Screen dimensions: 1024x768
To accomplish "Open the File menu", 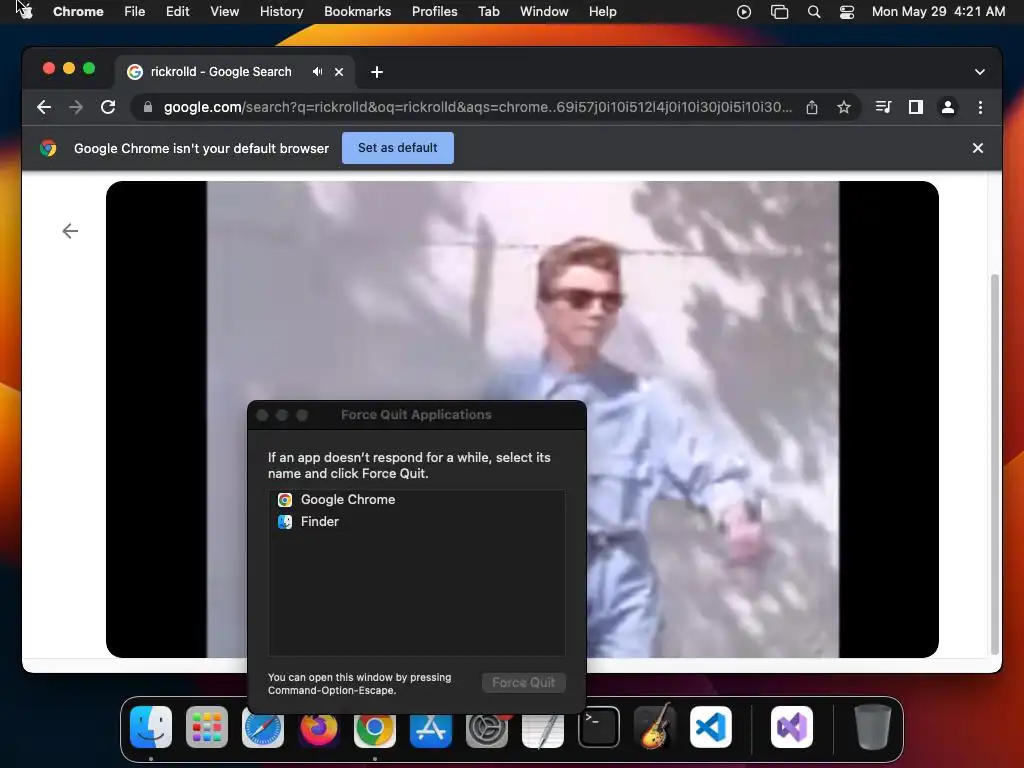I will tap(135, 11).
